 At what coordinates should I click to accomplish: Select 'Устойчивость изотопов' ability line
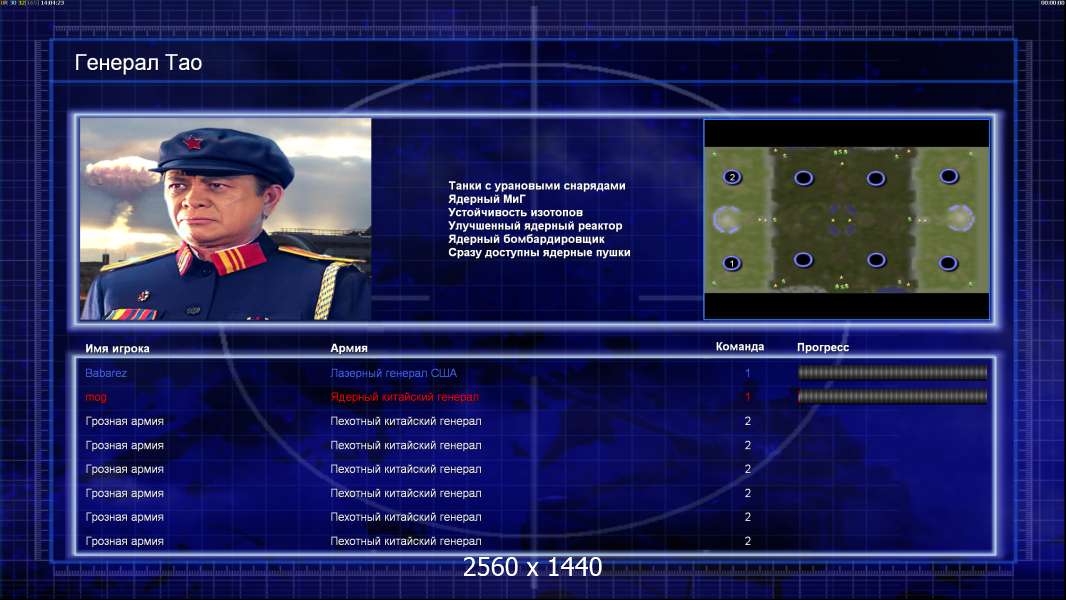515,212
